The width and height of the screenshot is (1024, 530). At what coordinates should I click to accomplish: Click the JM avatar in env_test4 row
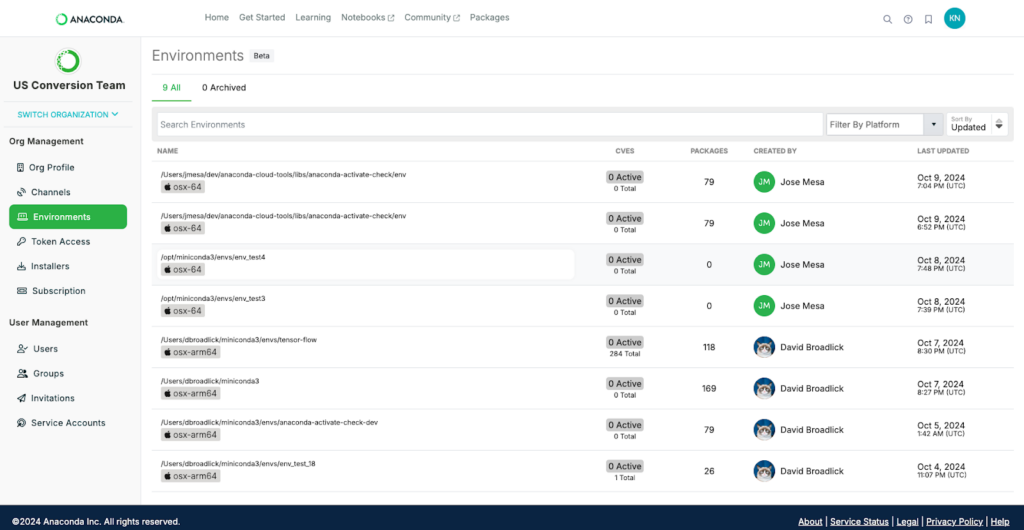pos(764,264)
